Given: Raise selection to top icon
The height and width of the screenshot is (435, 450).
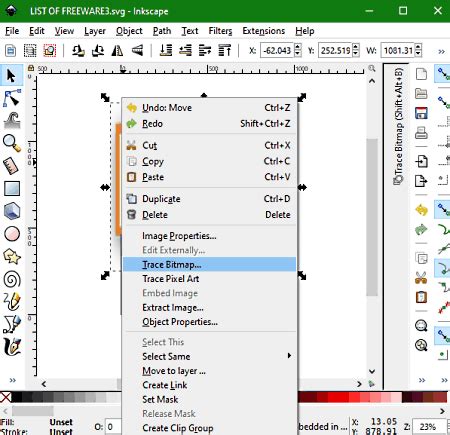Looking at the screenshot, I should coord(225,51).
